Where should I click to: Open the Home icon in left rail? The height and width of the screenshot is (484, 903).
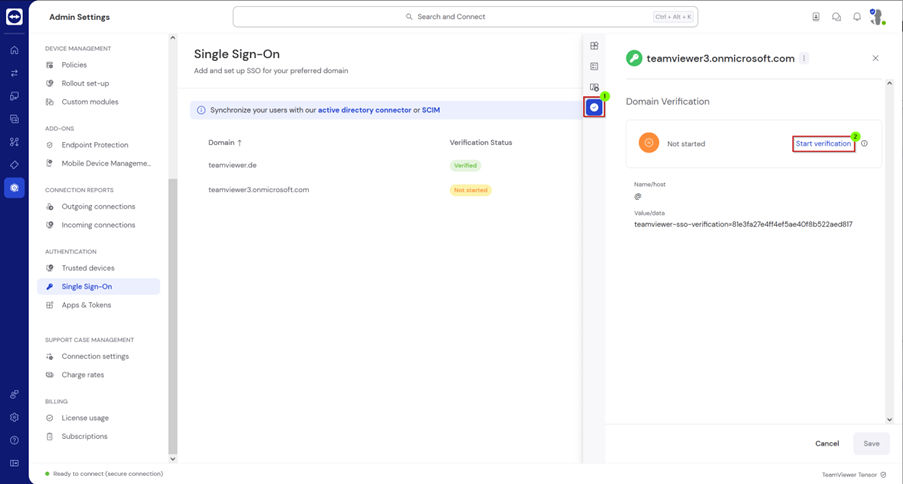[14, 50]
